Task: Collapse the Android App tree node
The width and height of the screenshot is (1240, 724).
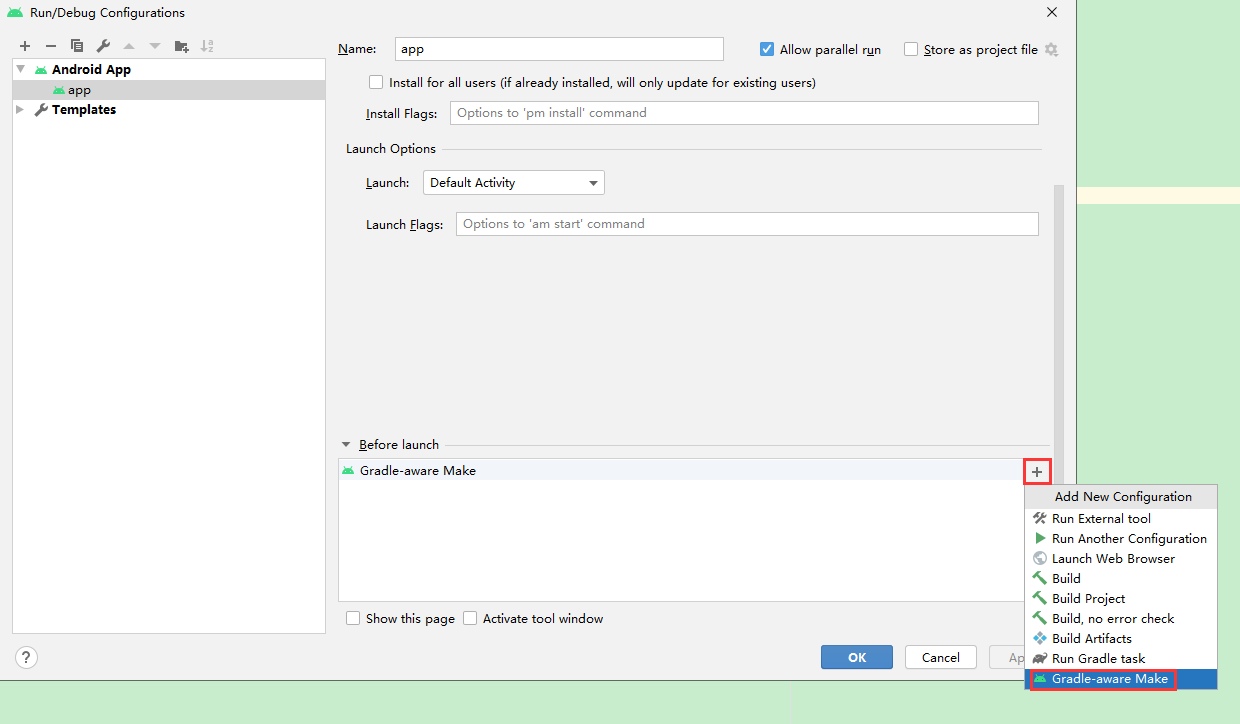Action: (20, 69)
